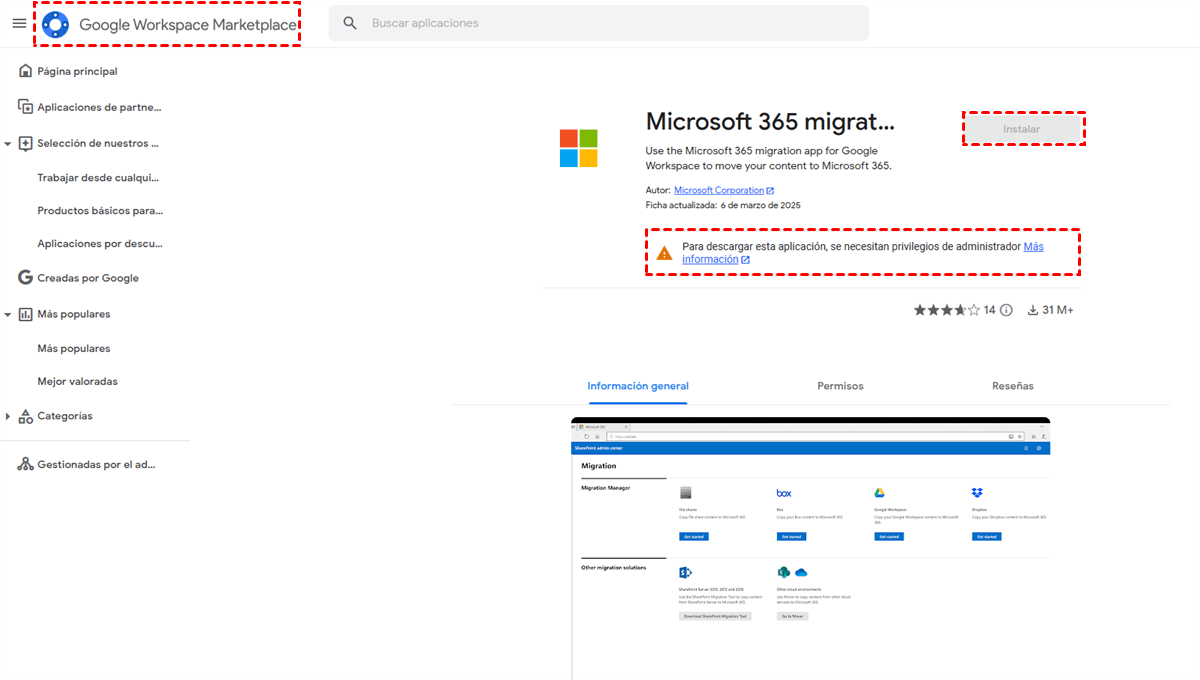
Task: Switch to the Reseñas tab
Action: click(x=1013, y=386)
